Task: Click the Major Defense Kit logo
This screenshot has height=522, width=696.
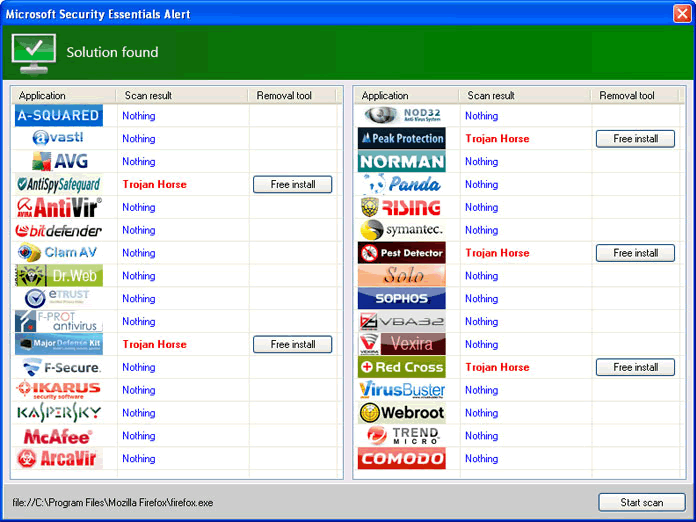Action: click(x=59, y=344)
